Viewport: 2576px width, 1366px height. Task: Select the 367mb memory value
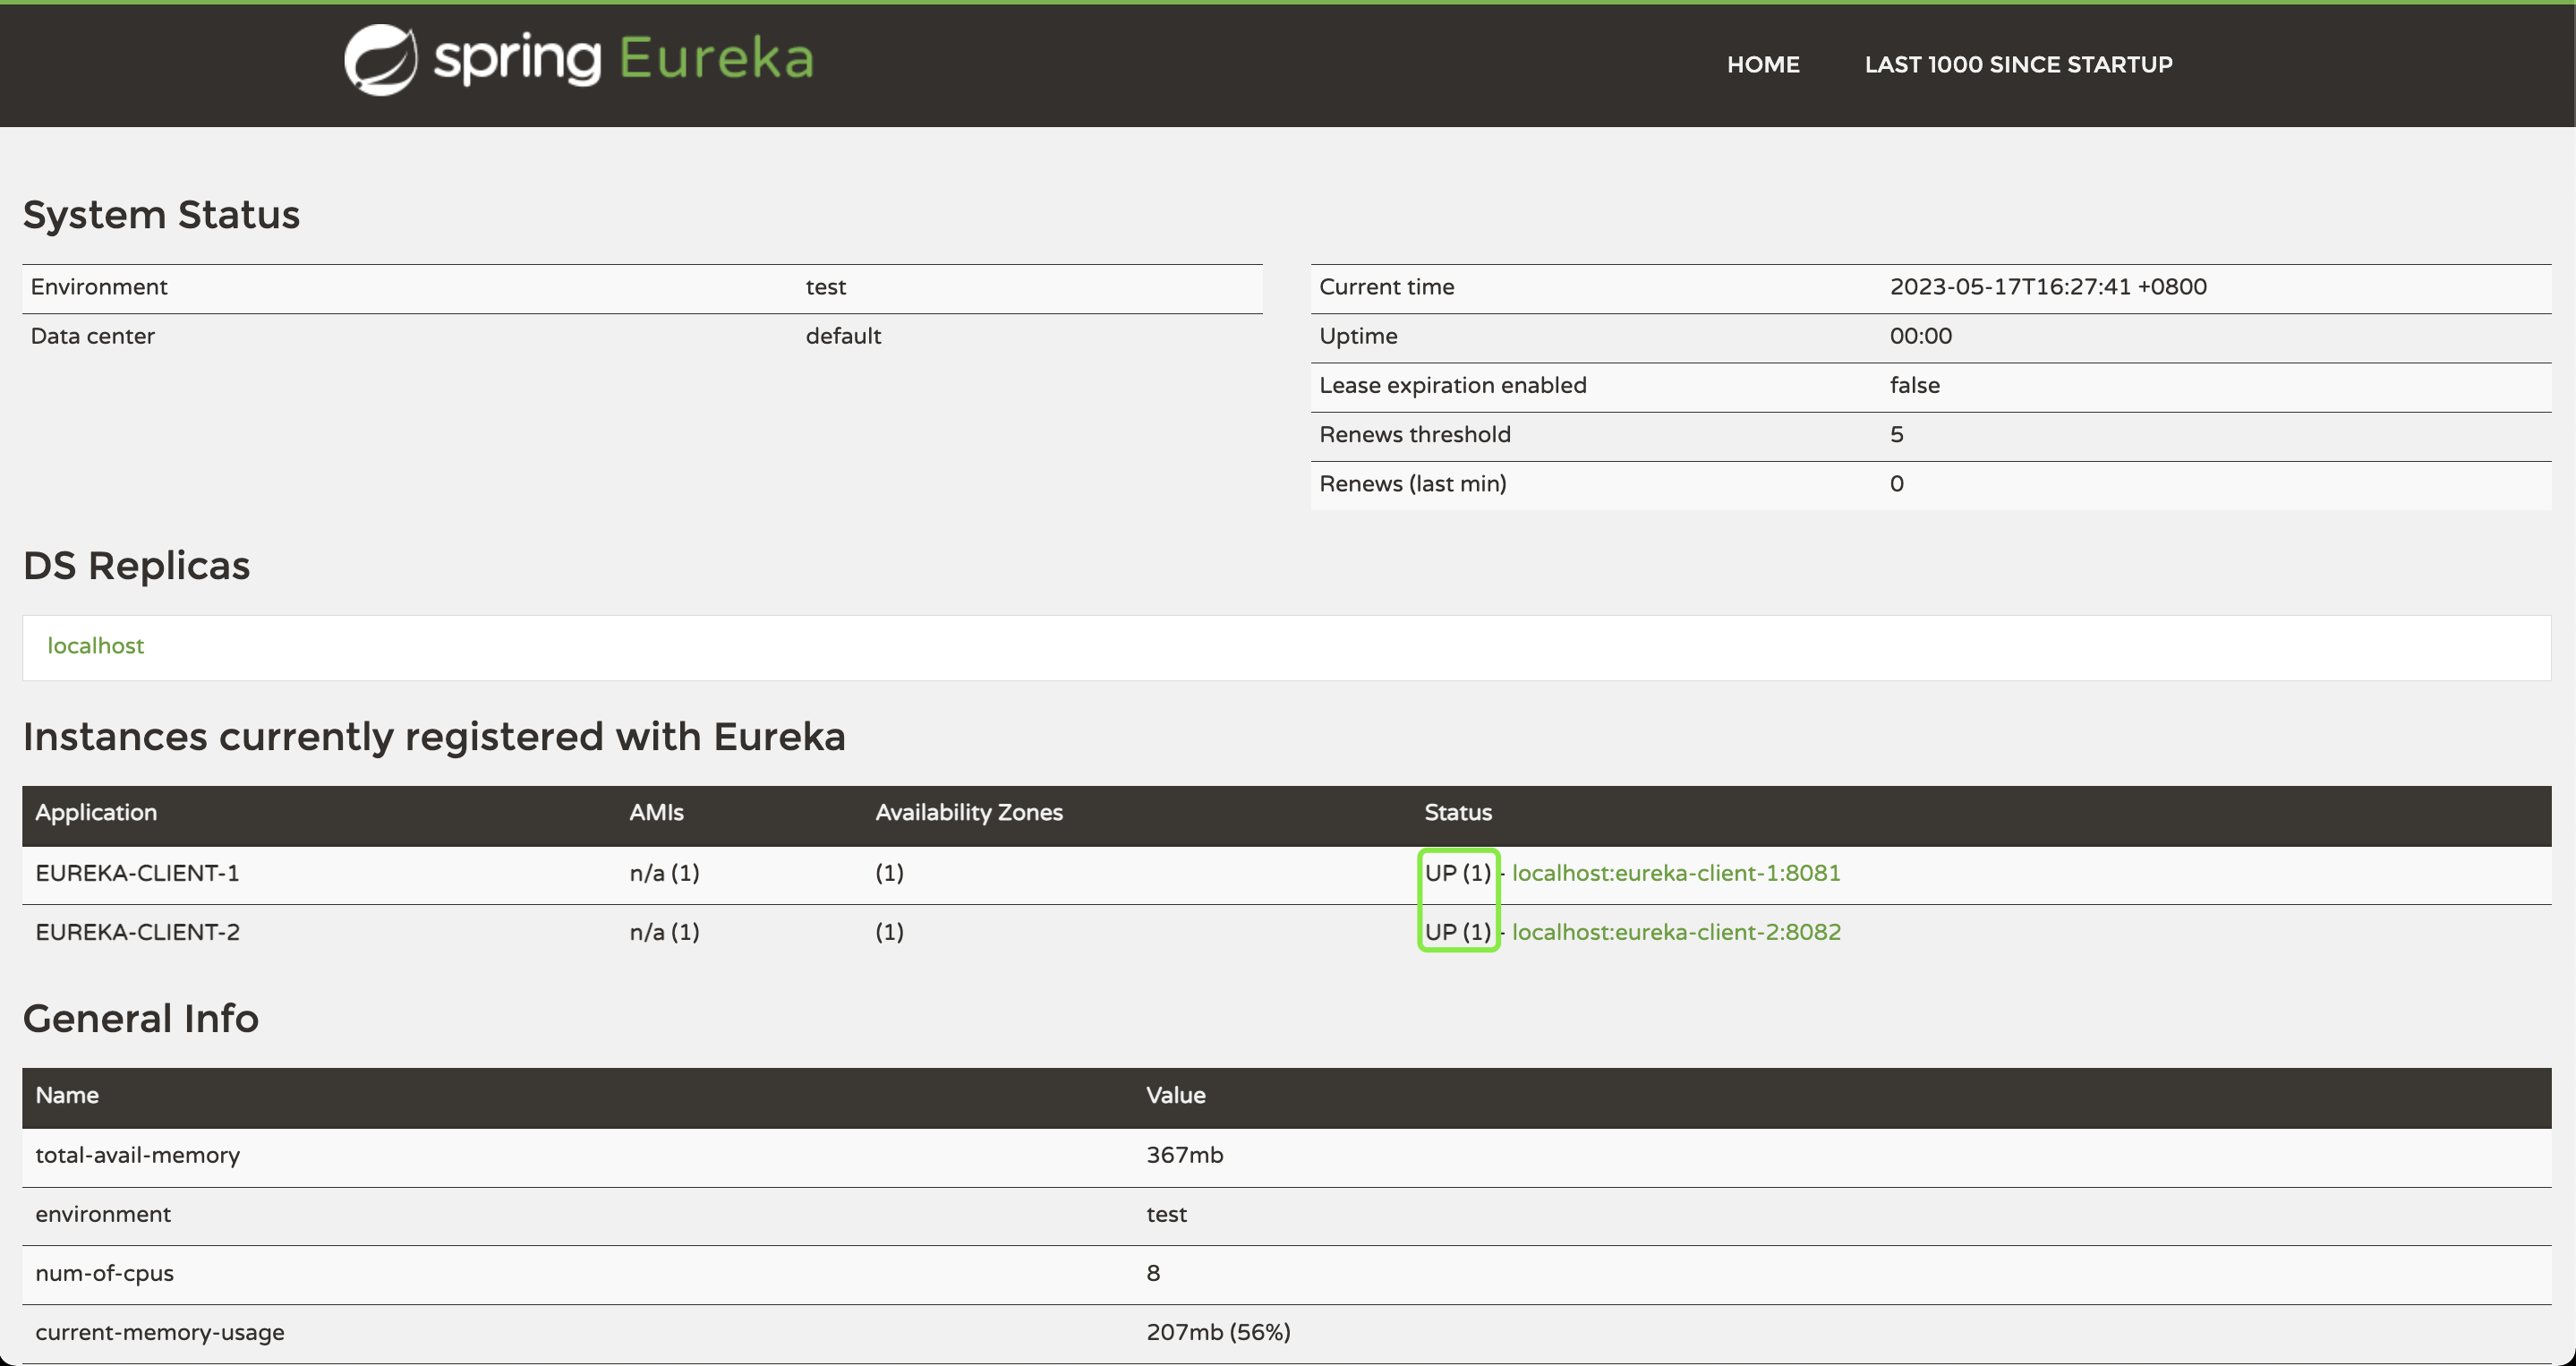1184,1155
